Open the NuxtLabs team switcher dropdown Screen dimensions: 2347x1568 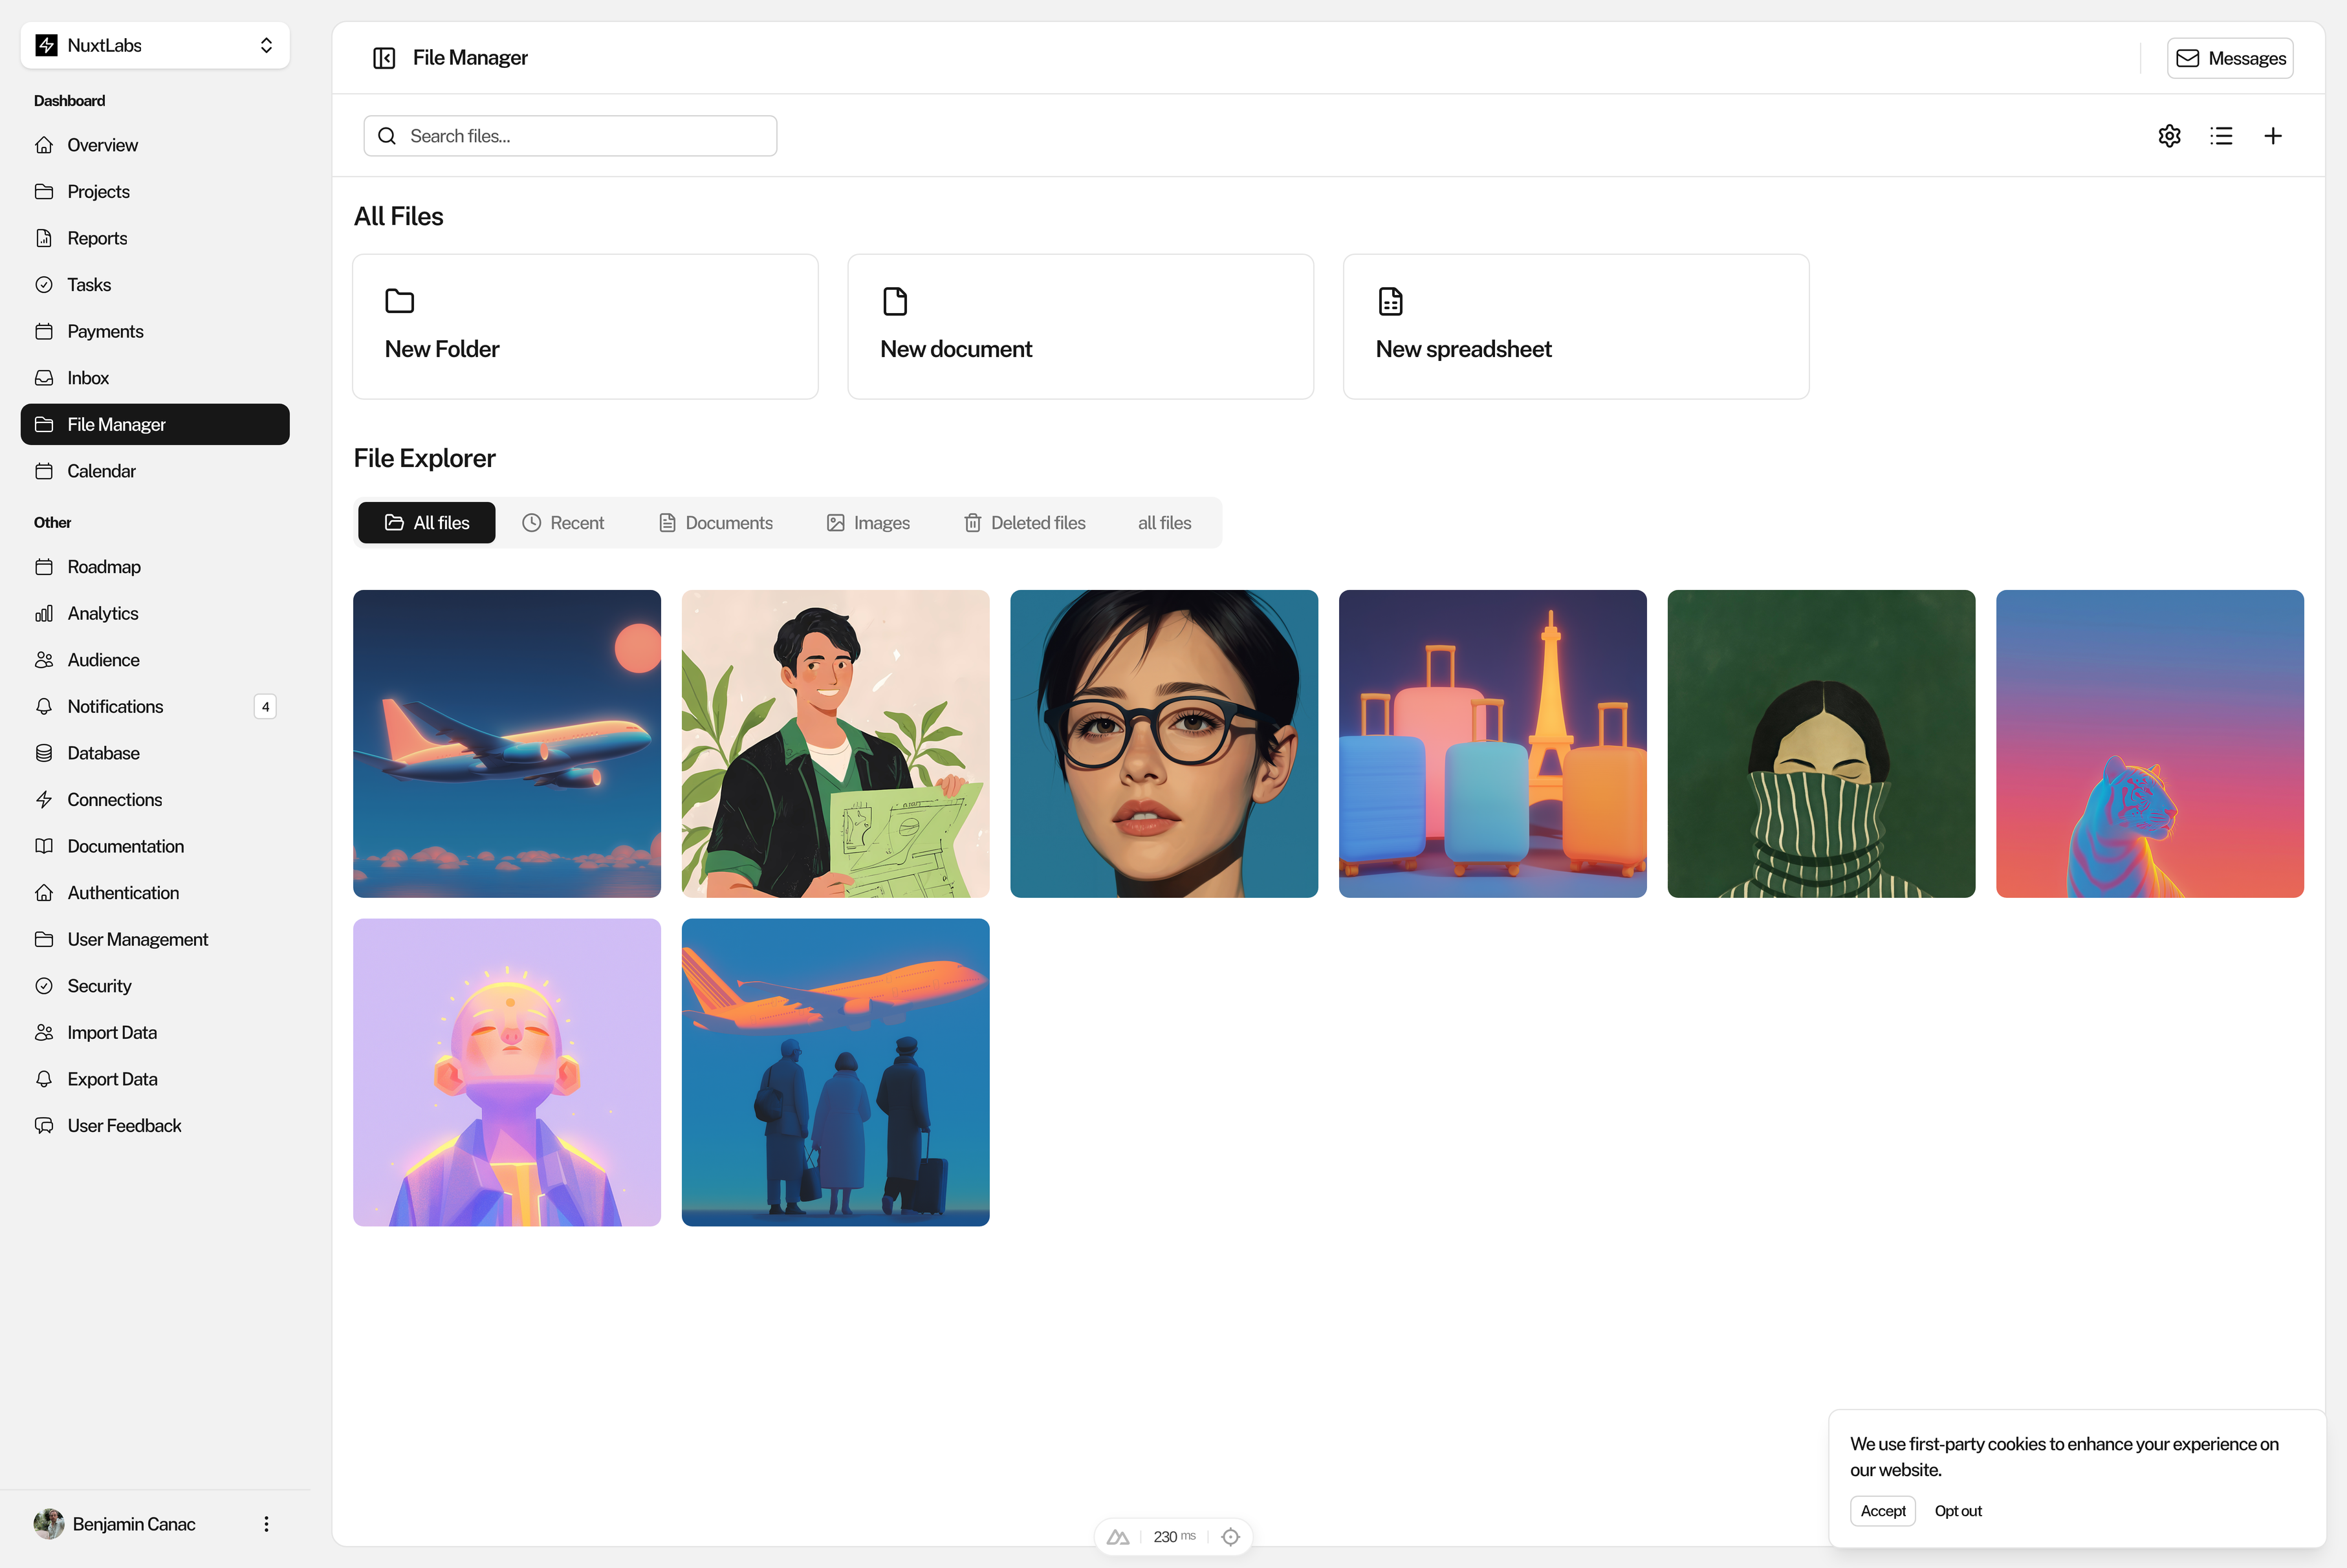coord(155,45)
